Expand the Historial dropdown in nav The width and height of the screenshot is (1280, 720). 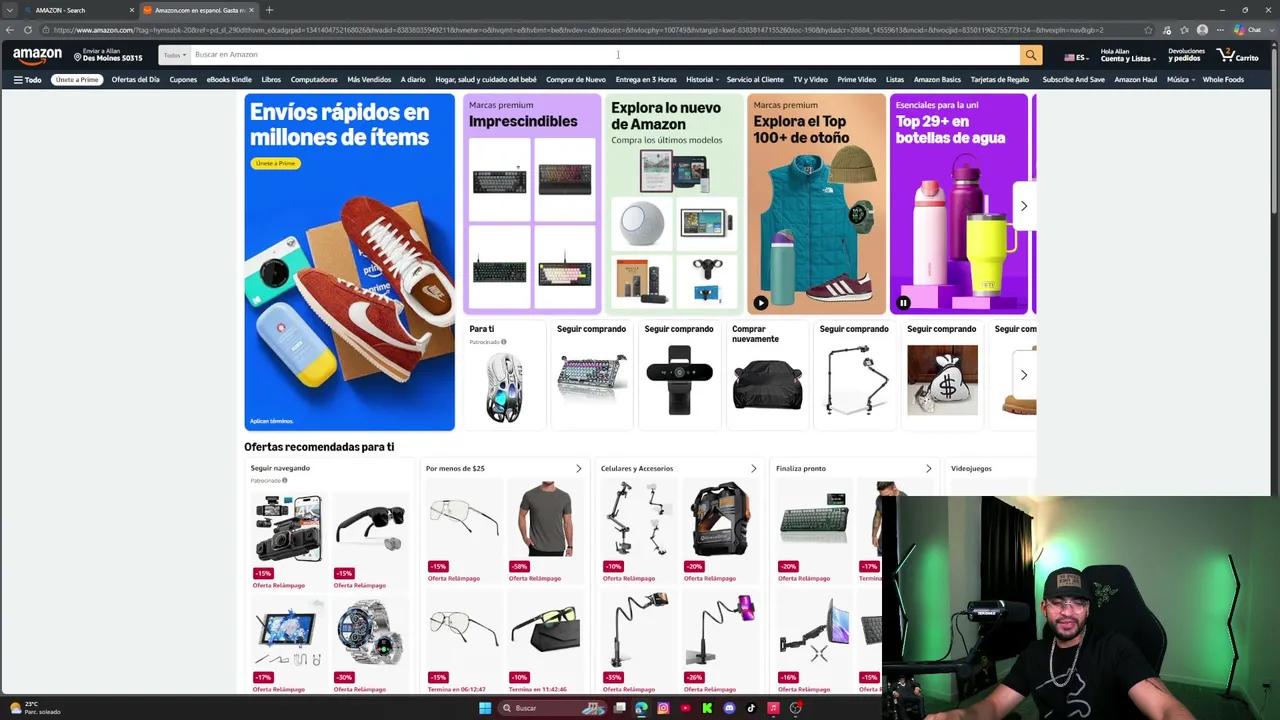pyautogui.click(x=702, y=80)
